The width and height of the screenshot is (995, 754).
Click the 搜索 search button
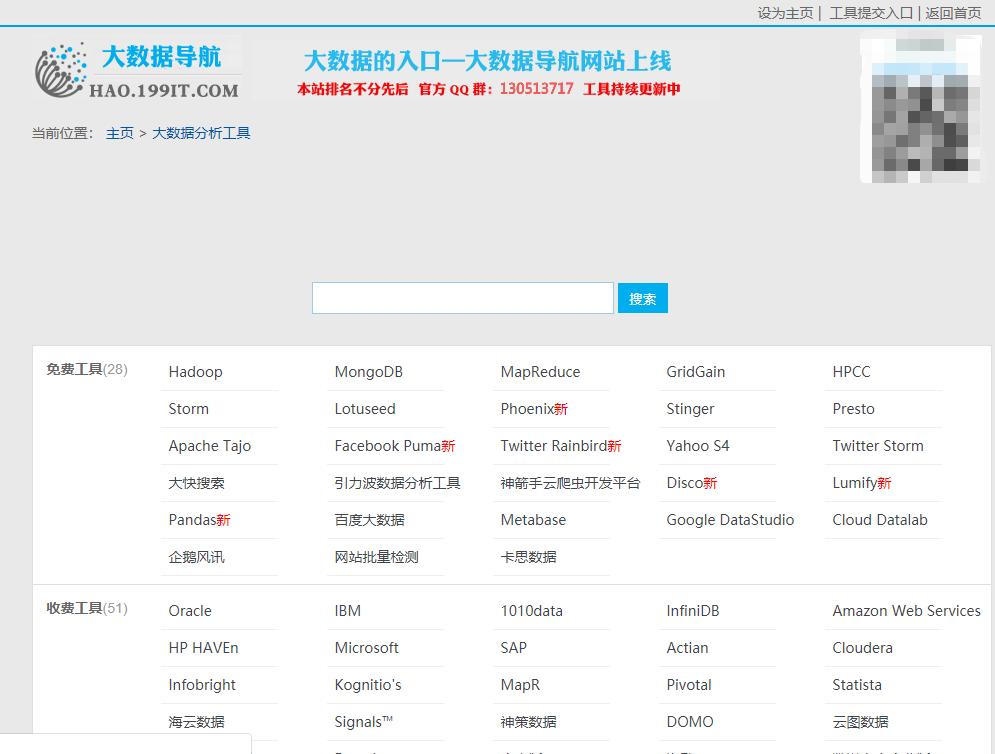642,297
